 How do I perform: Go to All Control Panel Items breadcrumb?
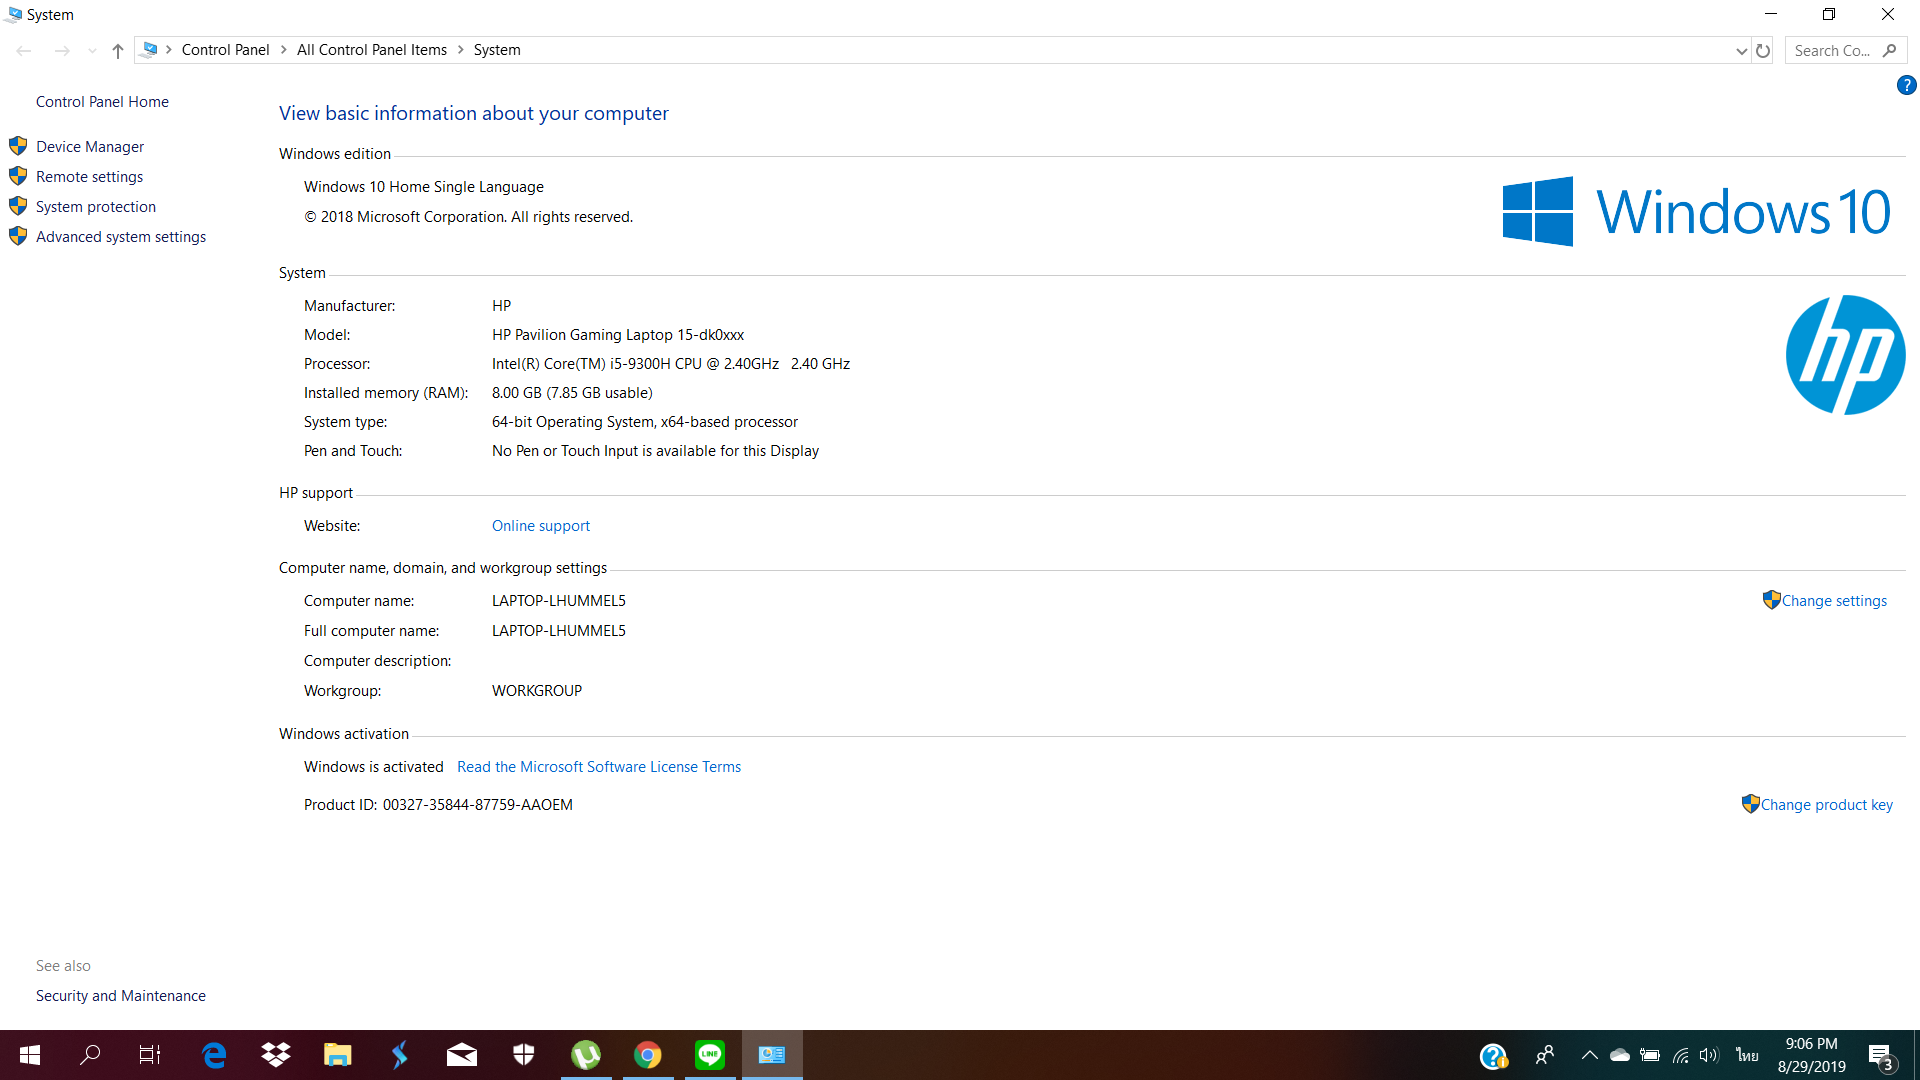371,50
